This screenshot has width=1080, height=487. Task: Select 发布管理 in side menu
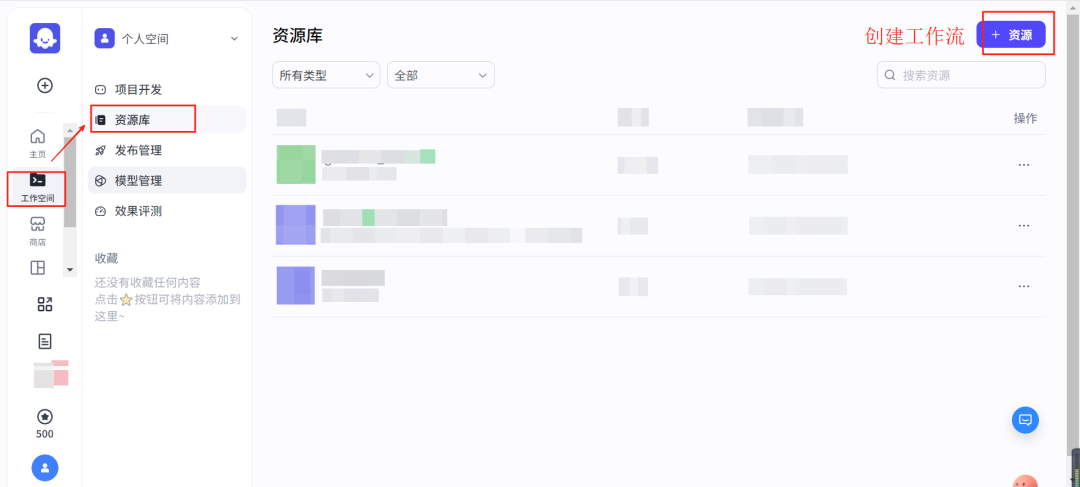click(137, 151)
